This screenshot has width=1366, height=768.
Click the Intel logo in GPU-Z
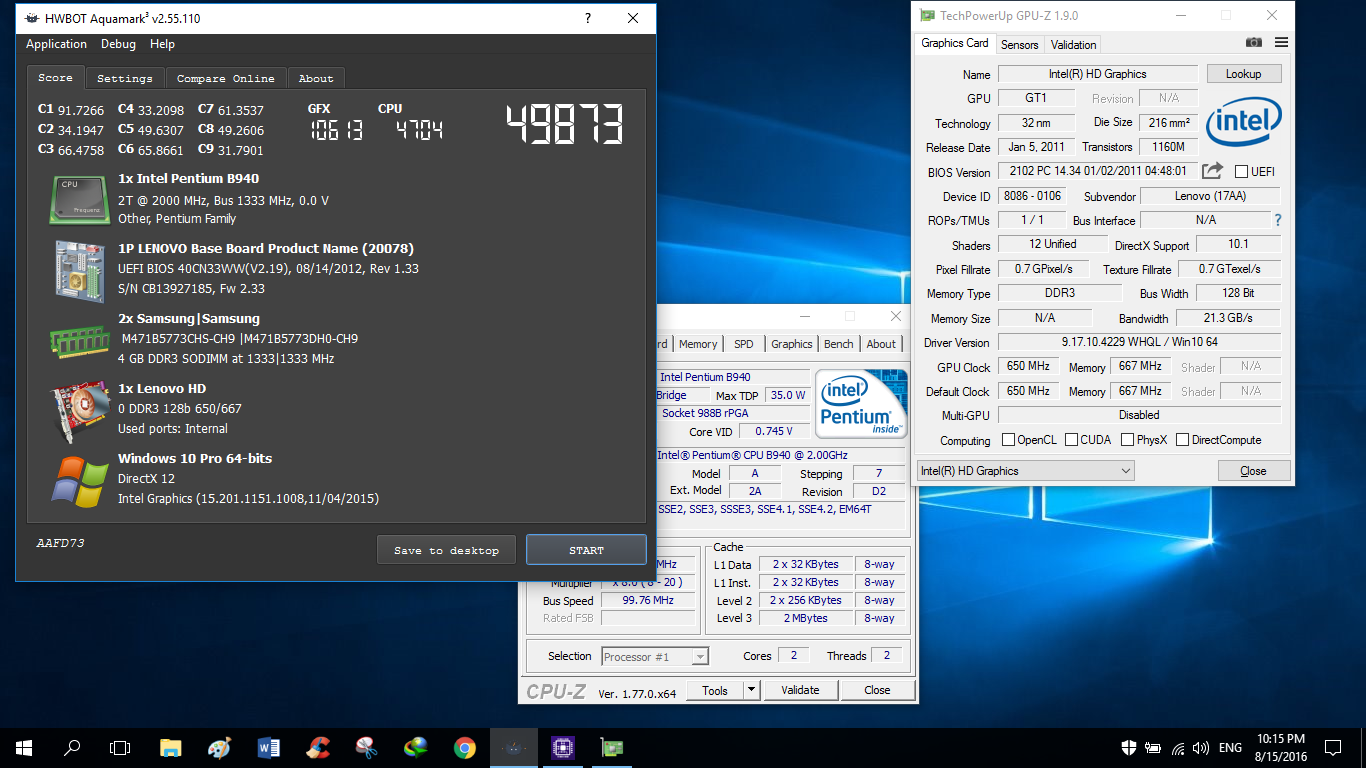pyautogui.click(x=1243, y=123)
